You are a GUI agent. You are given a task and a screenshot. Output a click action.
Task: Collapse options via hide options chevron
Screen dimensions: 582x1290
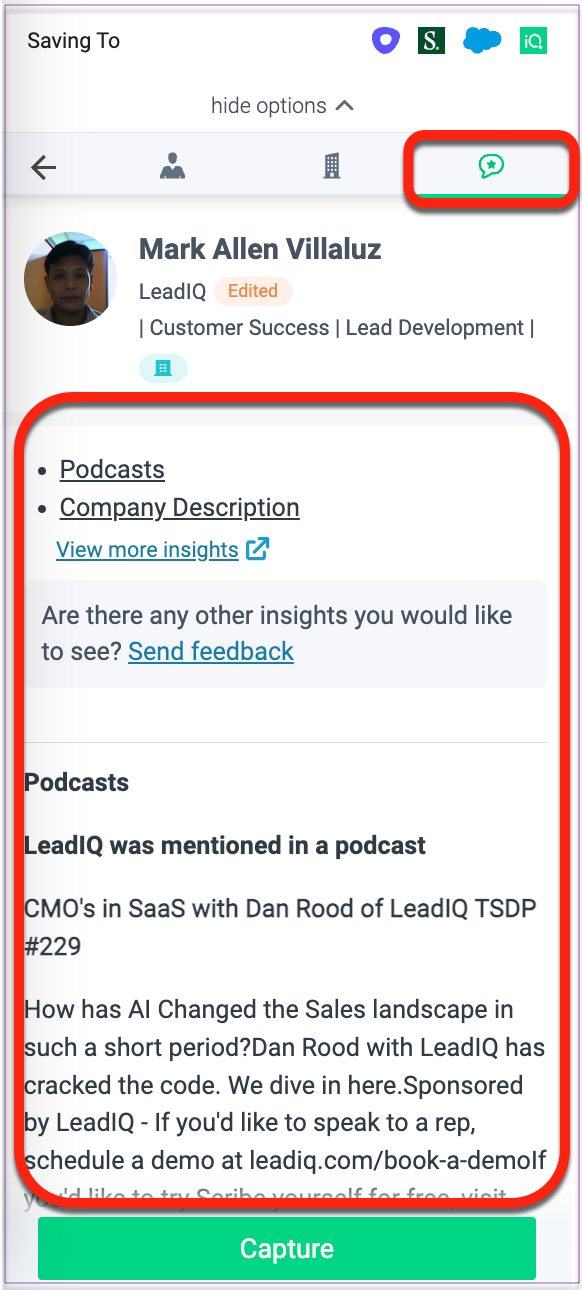pyautogui.click(x=282, y=105)
